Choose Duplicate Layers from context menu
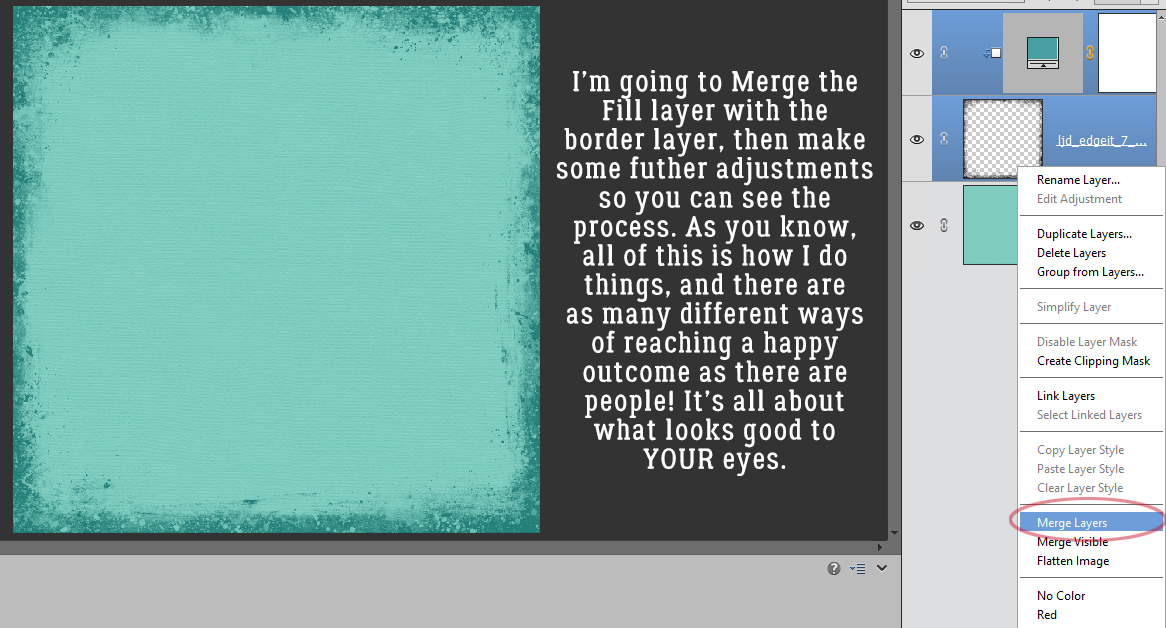 1084,233
